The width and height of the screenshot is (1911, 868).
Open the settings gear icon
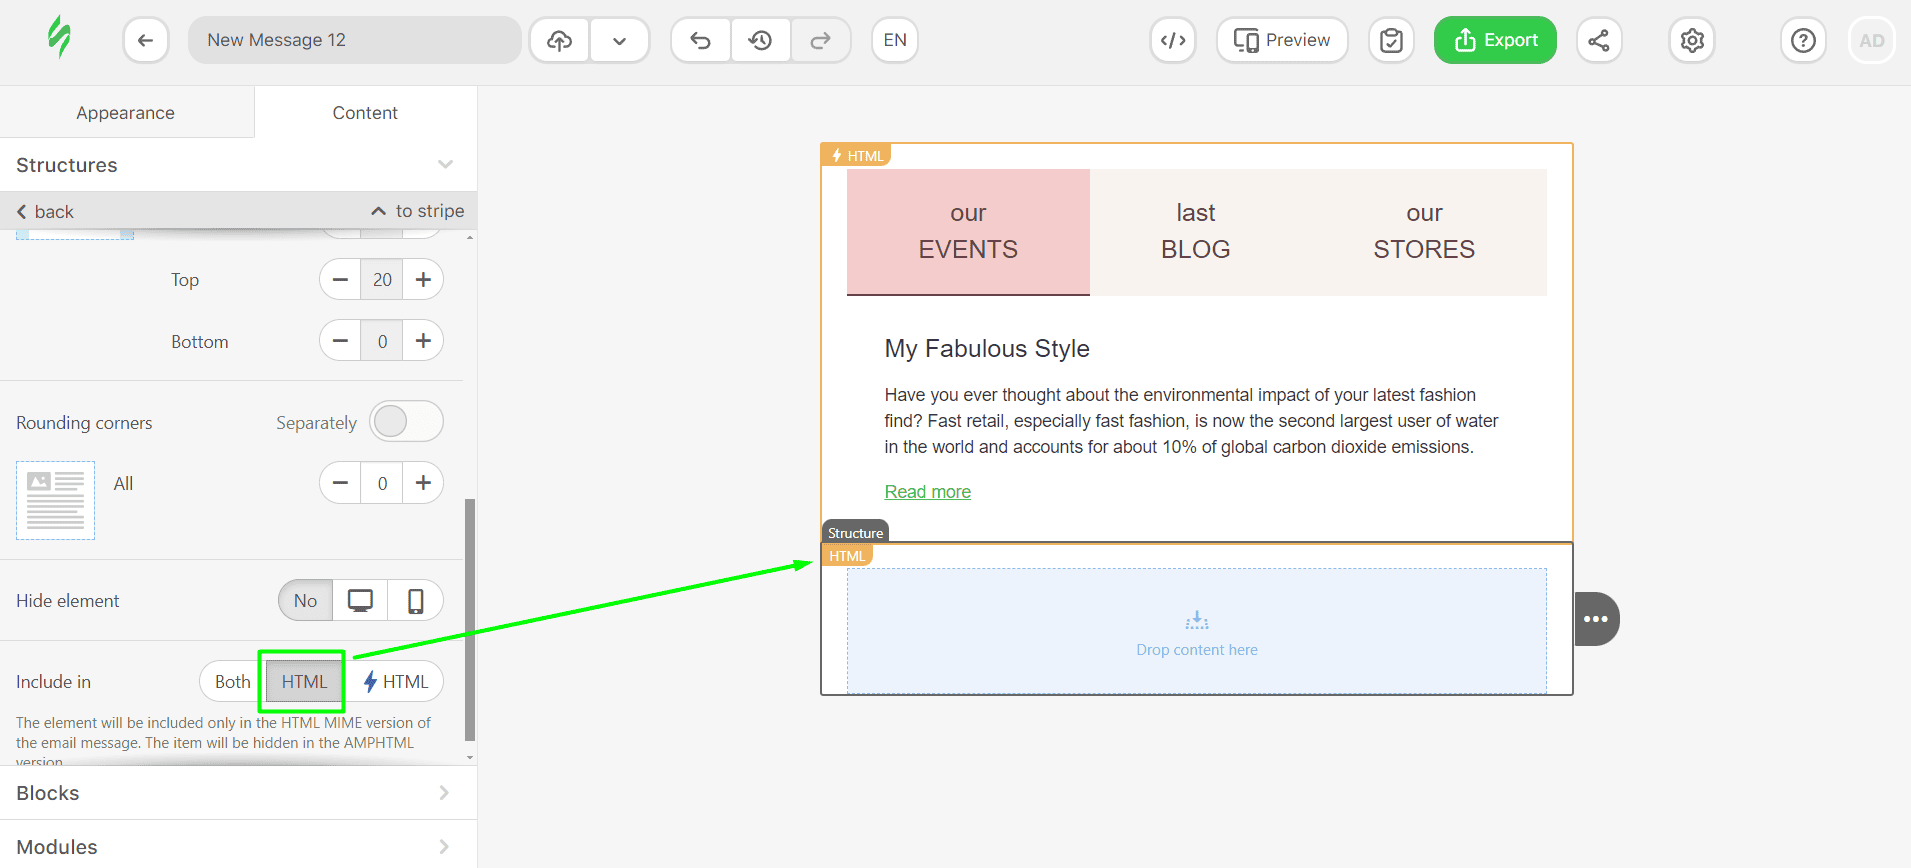tap(1692, 40)
